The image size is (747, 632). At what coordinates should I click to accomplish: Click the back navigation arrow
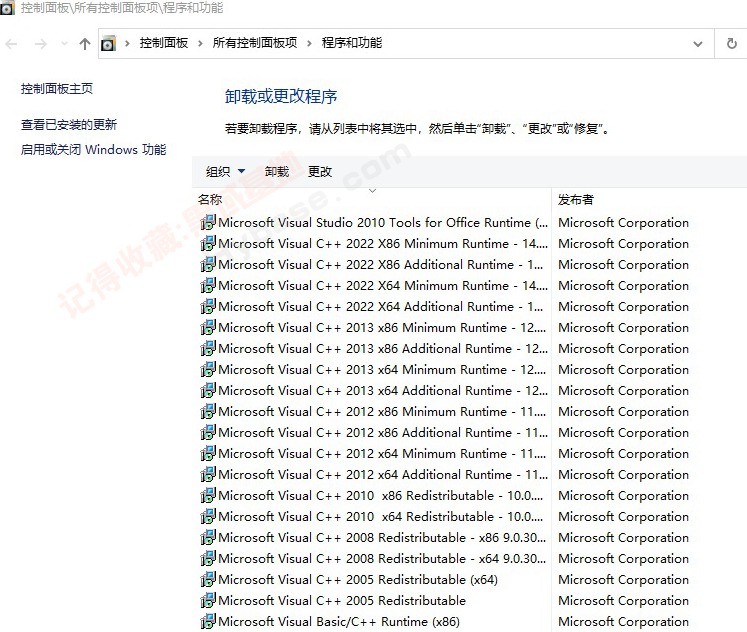point(11,44)
